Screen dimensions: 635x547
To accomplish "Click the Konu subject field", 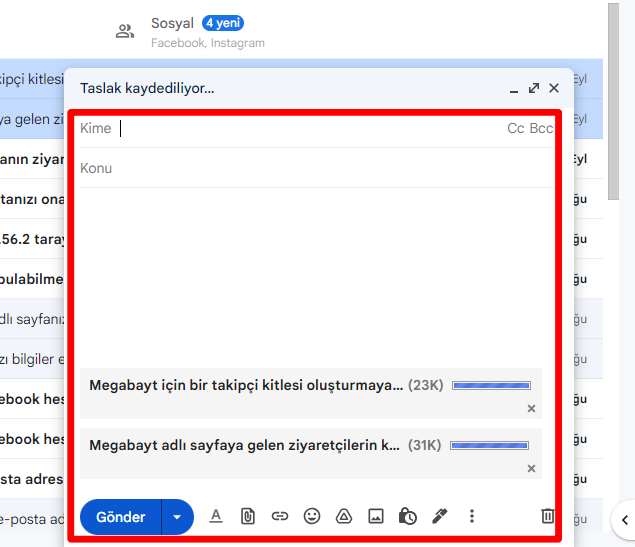I will pyautogui.click(x=317, y=168).
